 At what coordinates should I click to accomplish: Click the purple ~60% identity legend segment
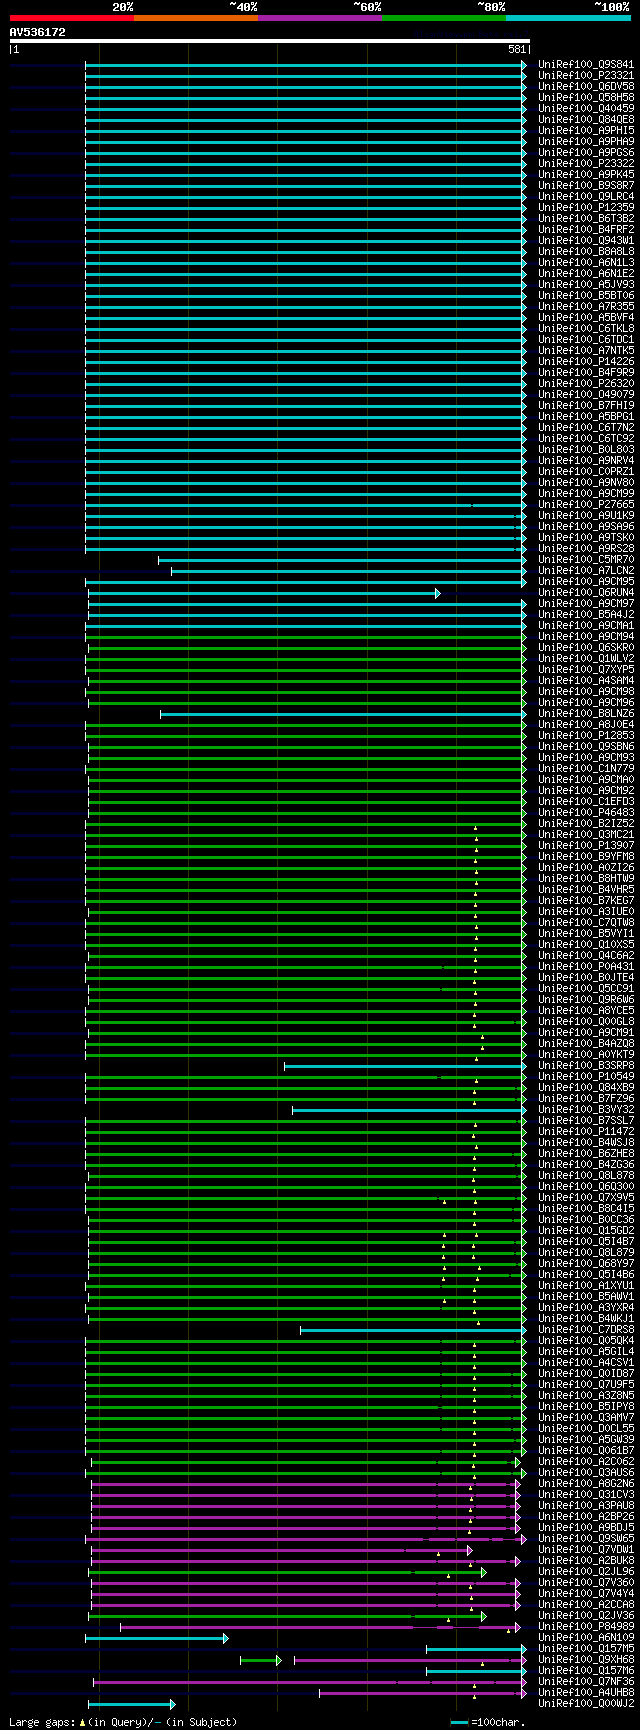coord(320,18)
